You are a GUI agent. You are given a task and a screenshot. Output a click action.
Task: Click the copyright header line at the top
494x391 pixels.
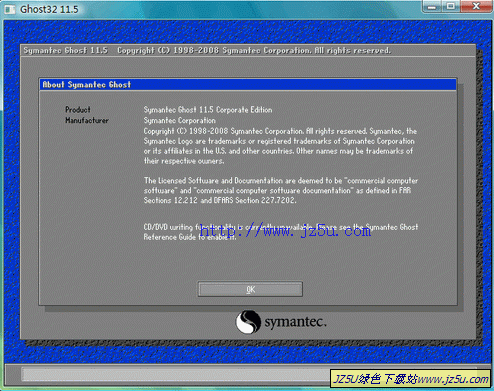[x=207, y=51]
